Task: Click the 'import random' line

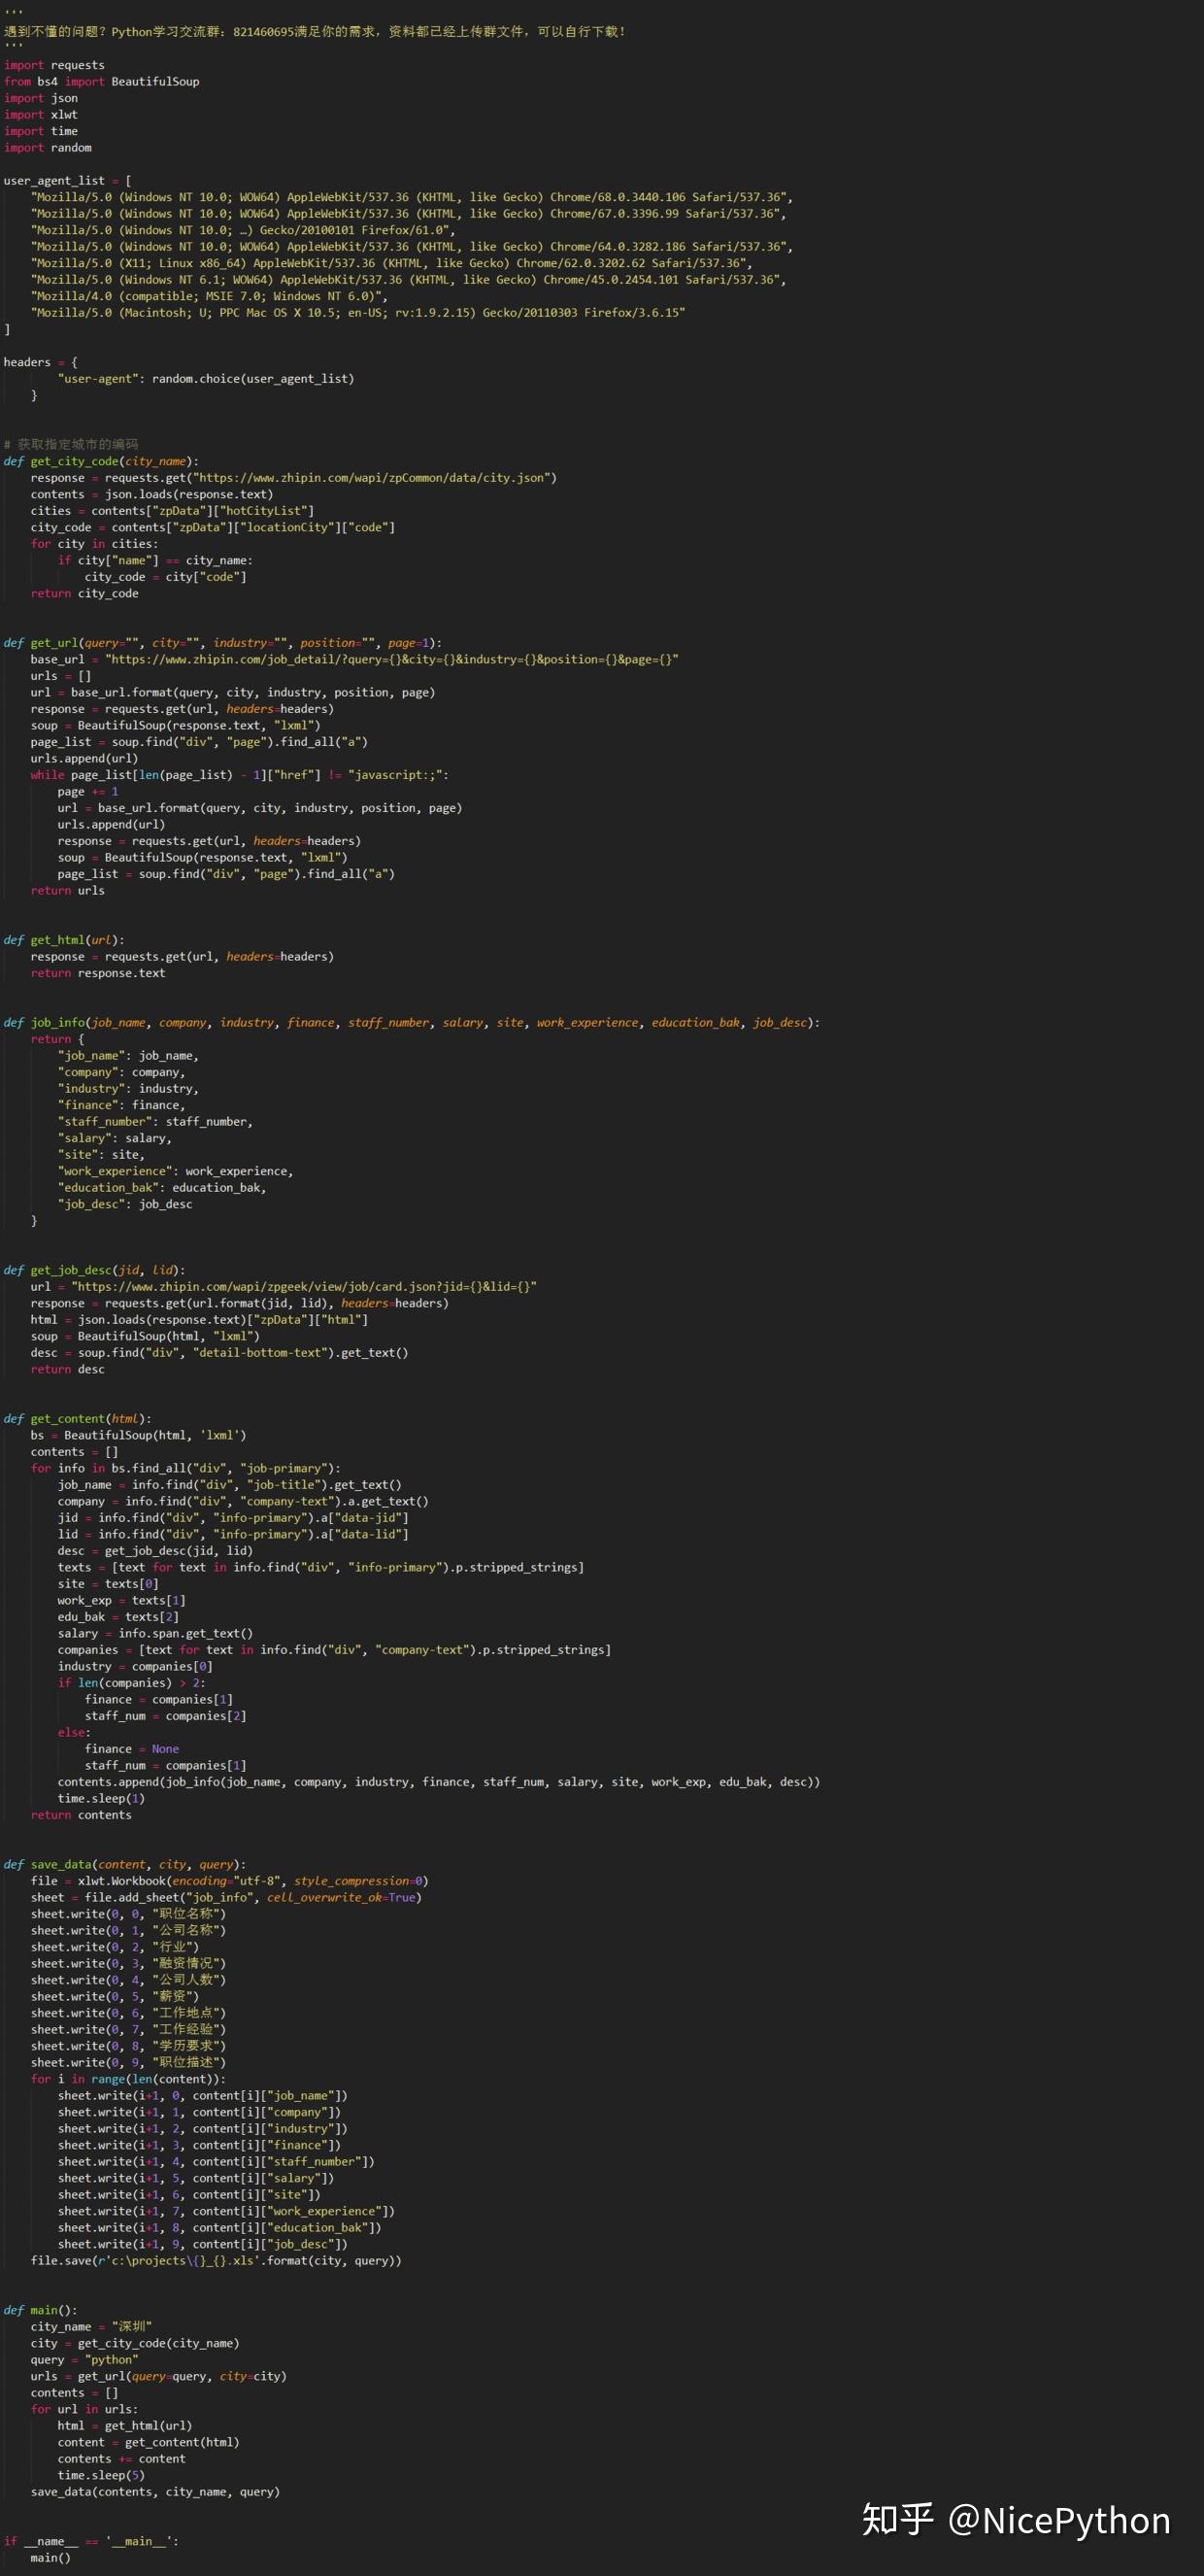Action: (x=47, y=148)
